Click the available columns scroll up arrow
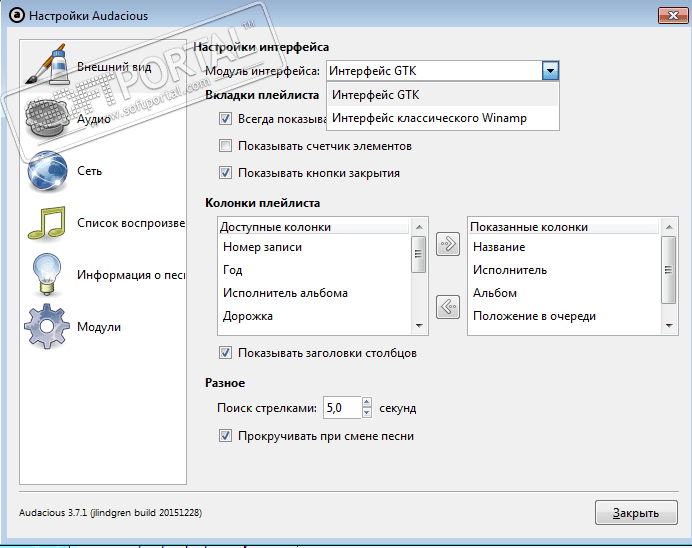Screen dimensions: 692x548 point(419,227)
